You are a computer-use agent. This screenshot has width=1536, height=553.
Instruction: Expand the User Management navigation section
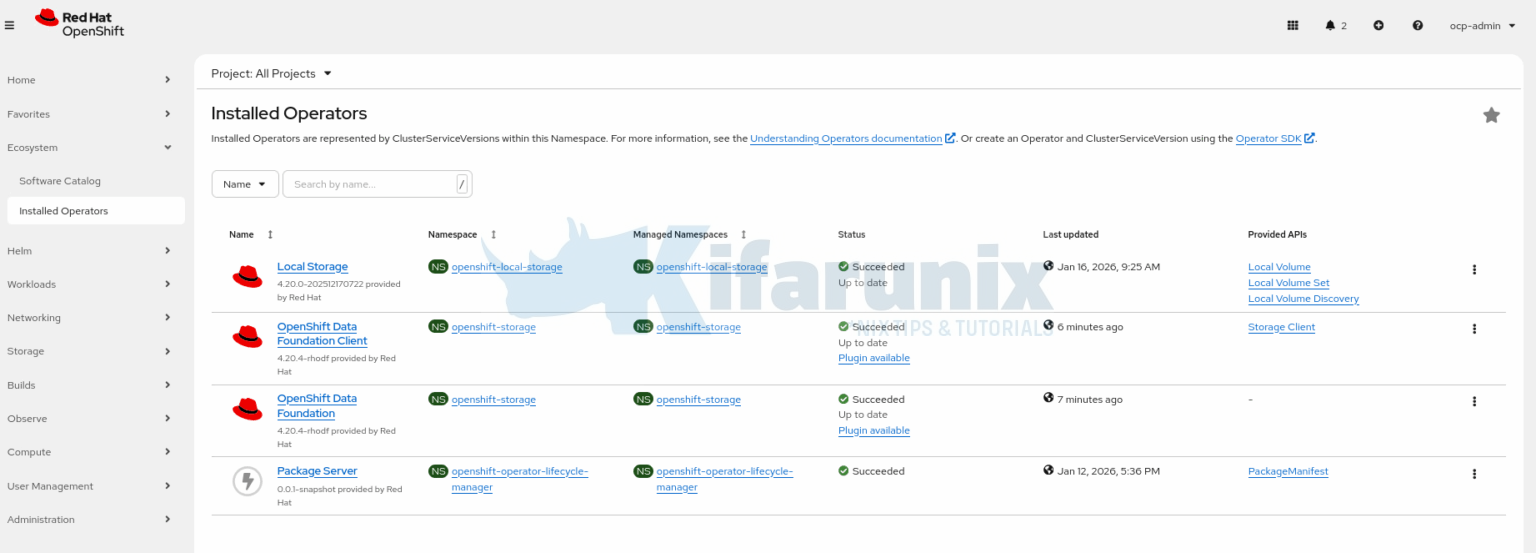89,486
